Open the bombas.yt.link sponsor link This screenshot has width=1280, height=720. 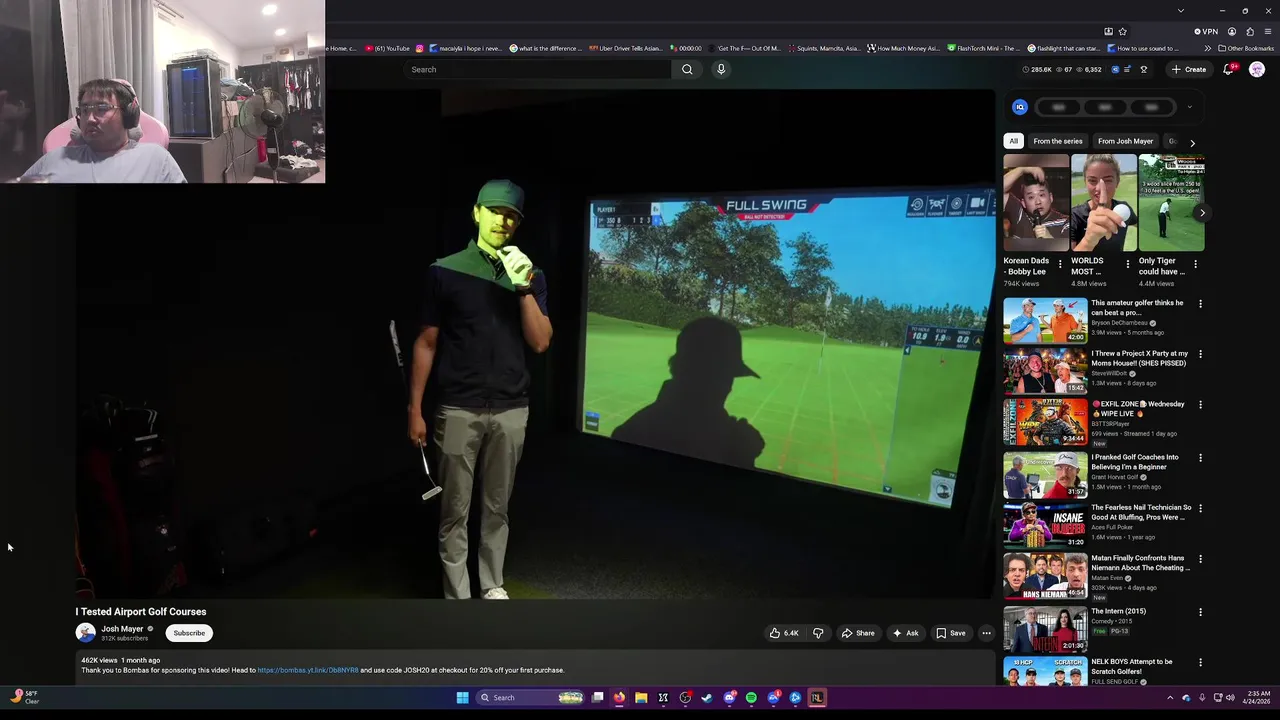[x=308, y=670]
